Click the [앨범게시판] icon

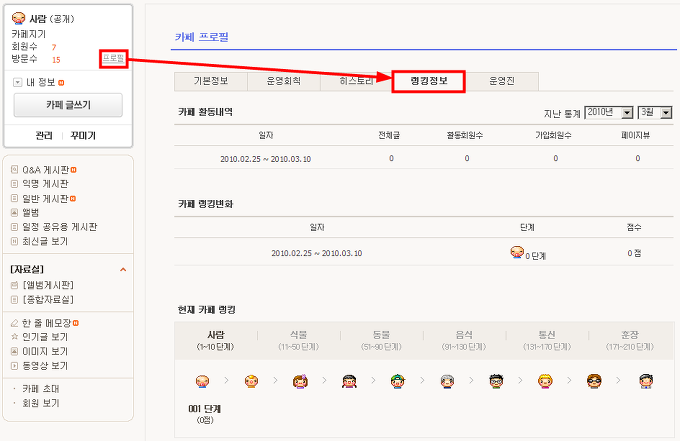click(x=14, y=285)
